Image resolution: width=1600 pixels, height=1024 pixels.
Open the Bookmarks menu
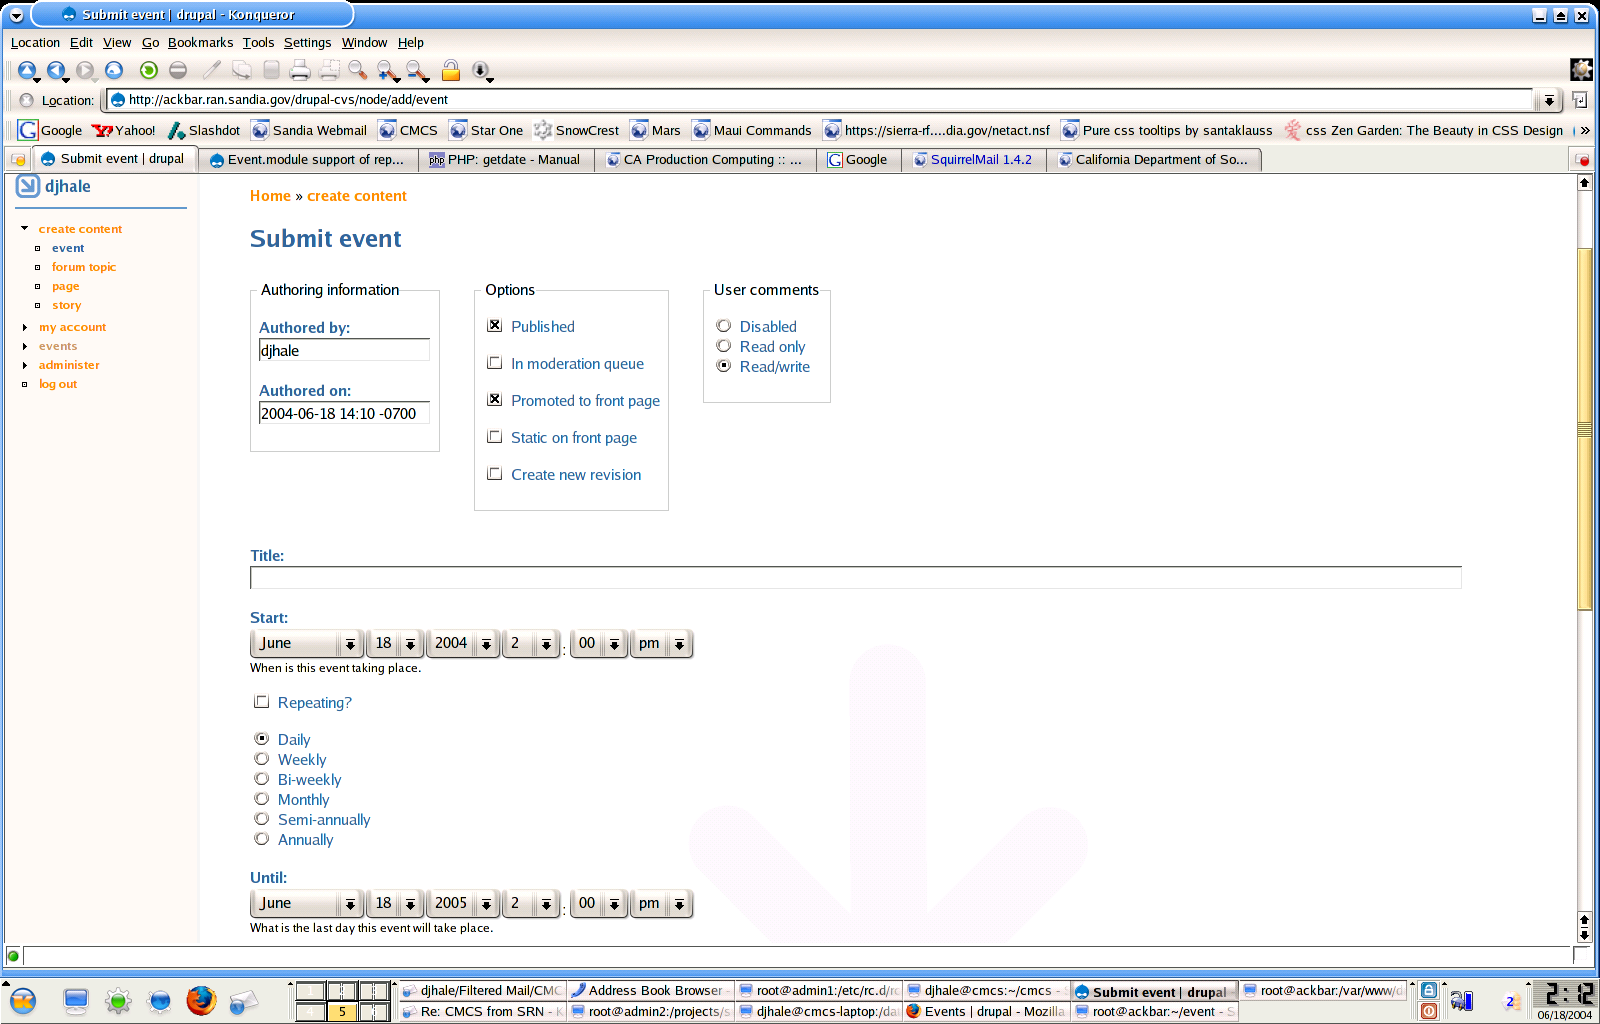[x=200, y=43]
